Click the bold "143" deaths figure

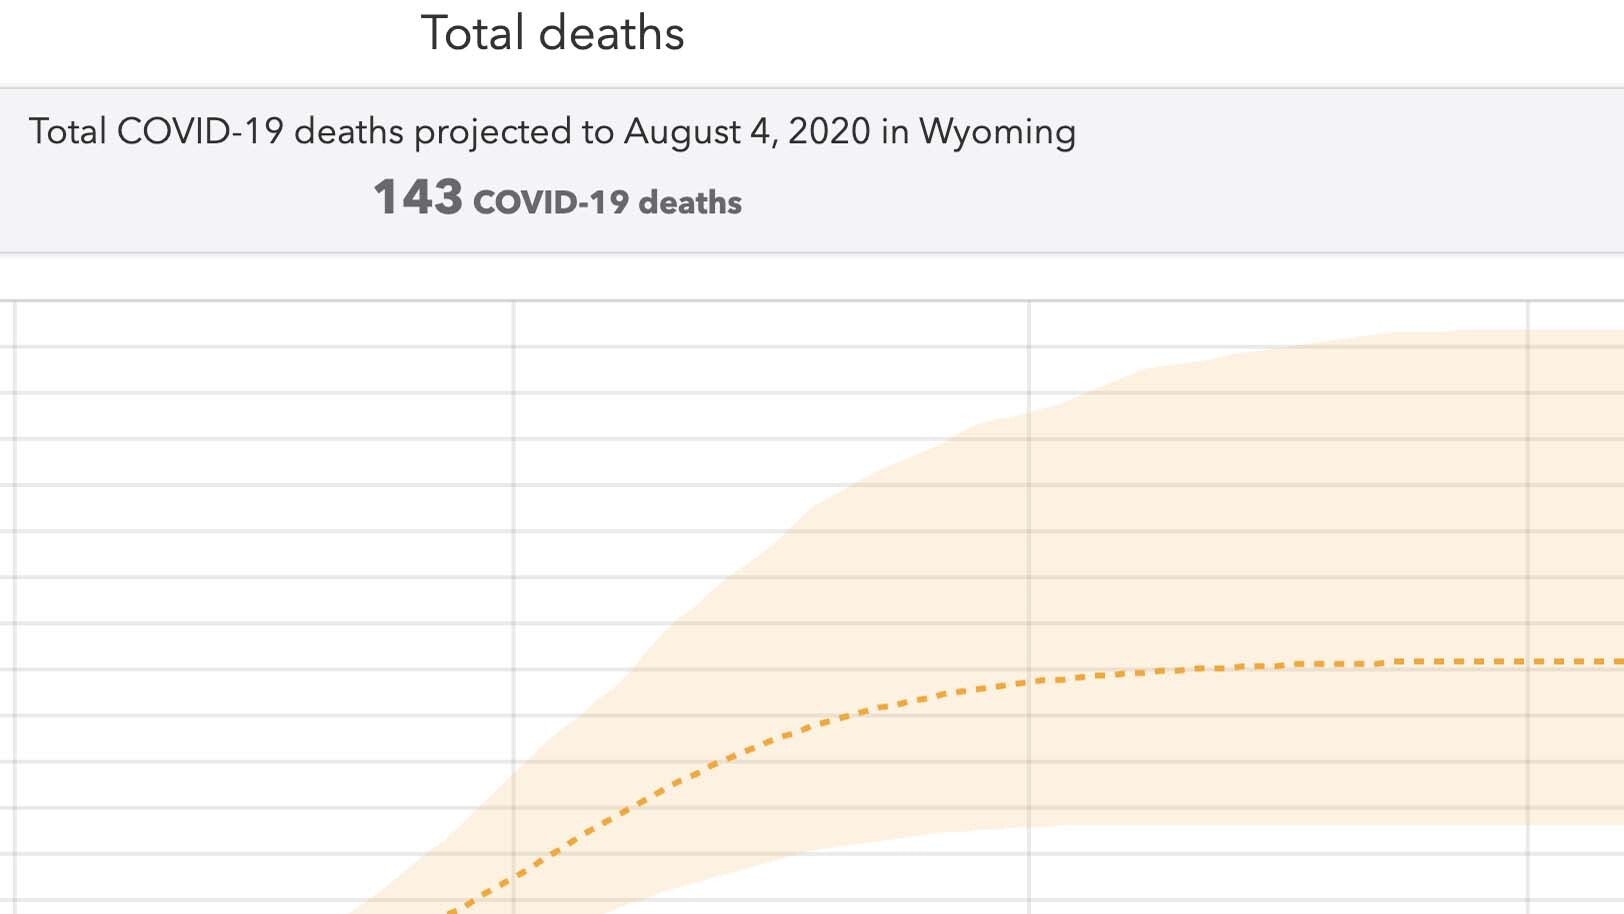tap(417, 197)
